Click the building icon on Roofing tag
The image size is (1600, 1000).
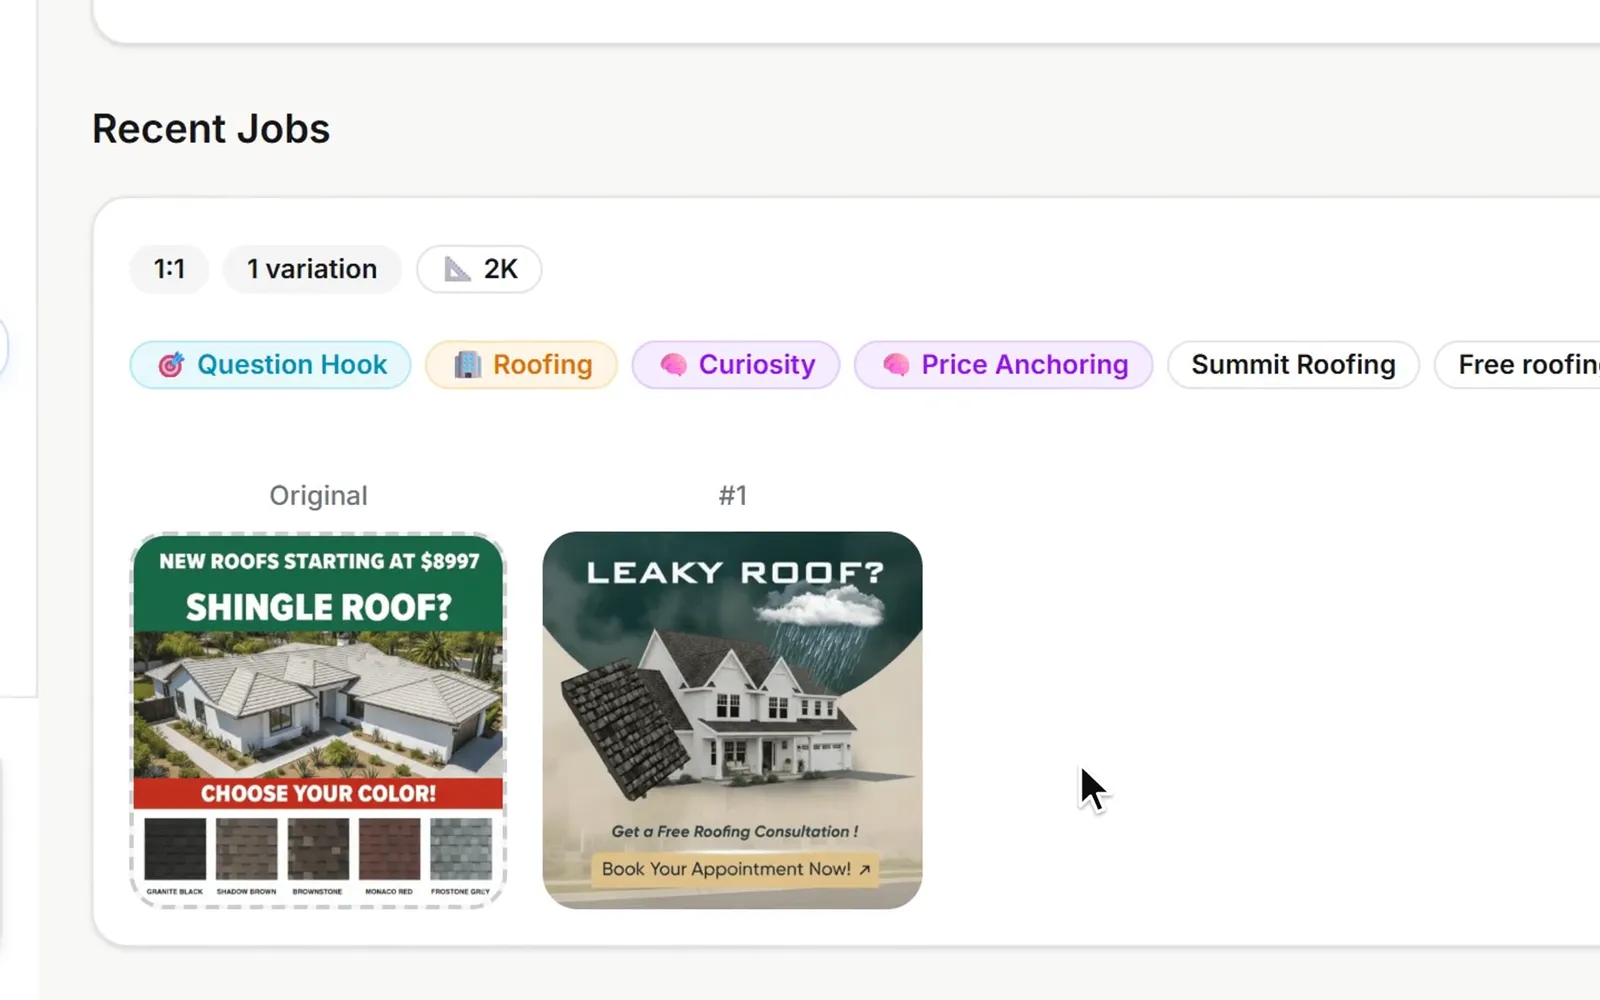[x=467, y=365]
